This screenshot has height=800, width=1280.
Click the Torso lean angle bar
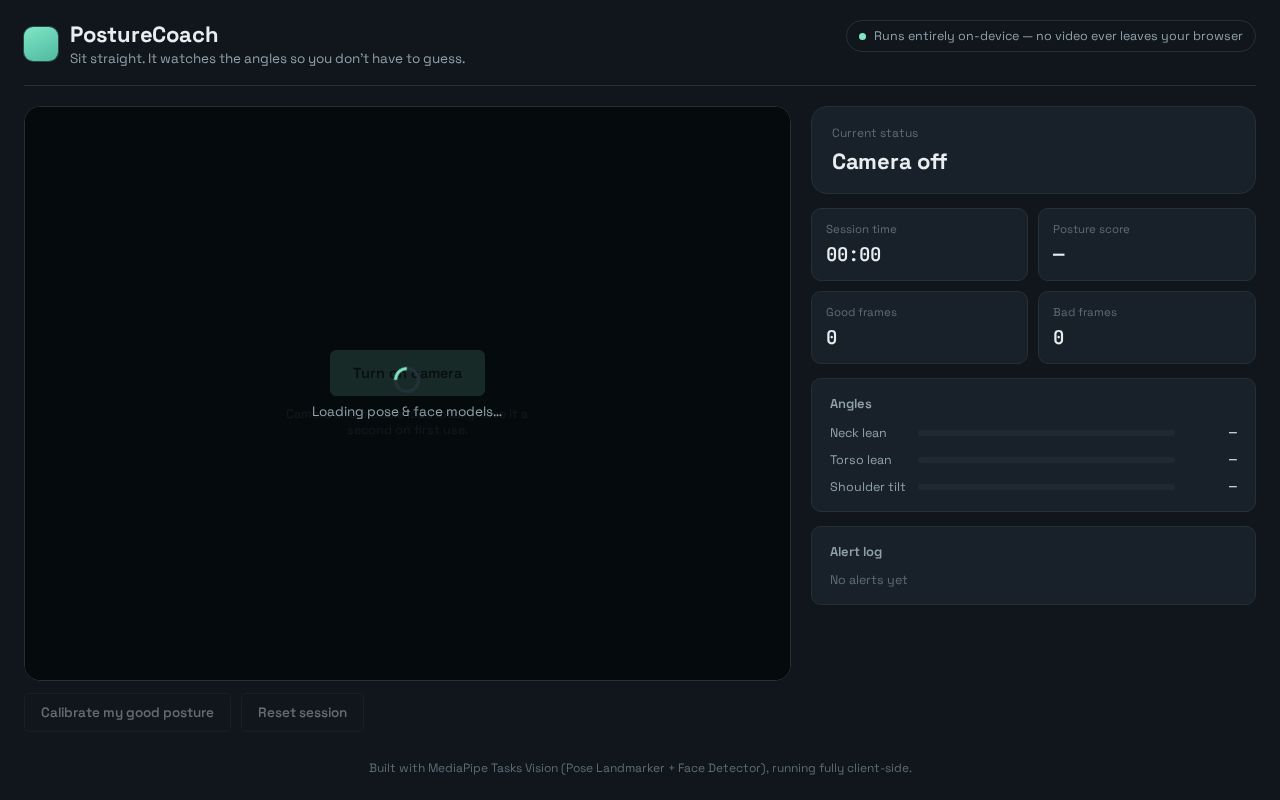1046,460
